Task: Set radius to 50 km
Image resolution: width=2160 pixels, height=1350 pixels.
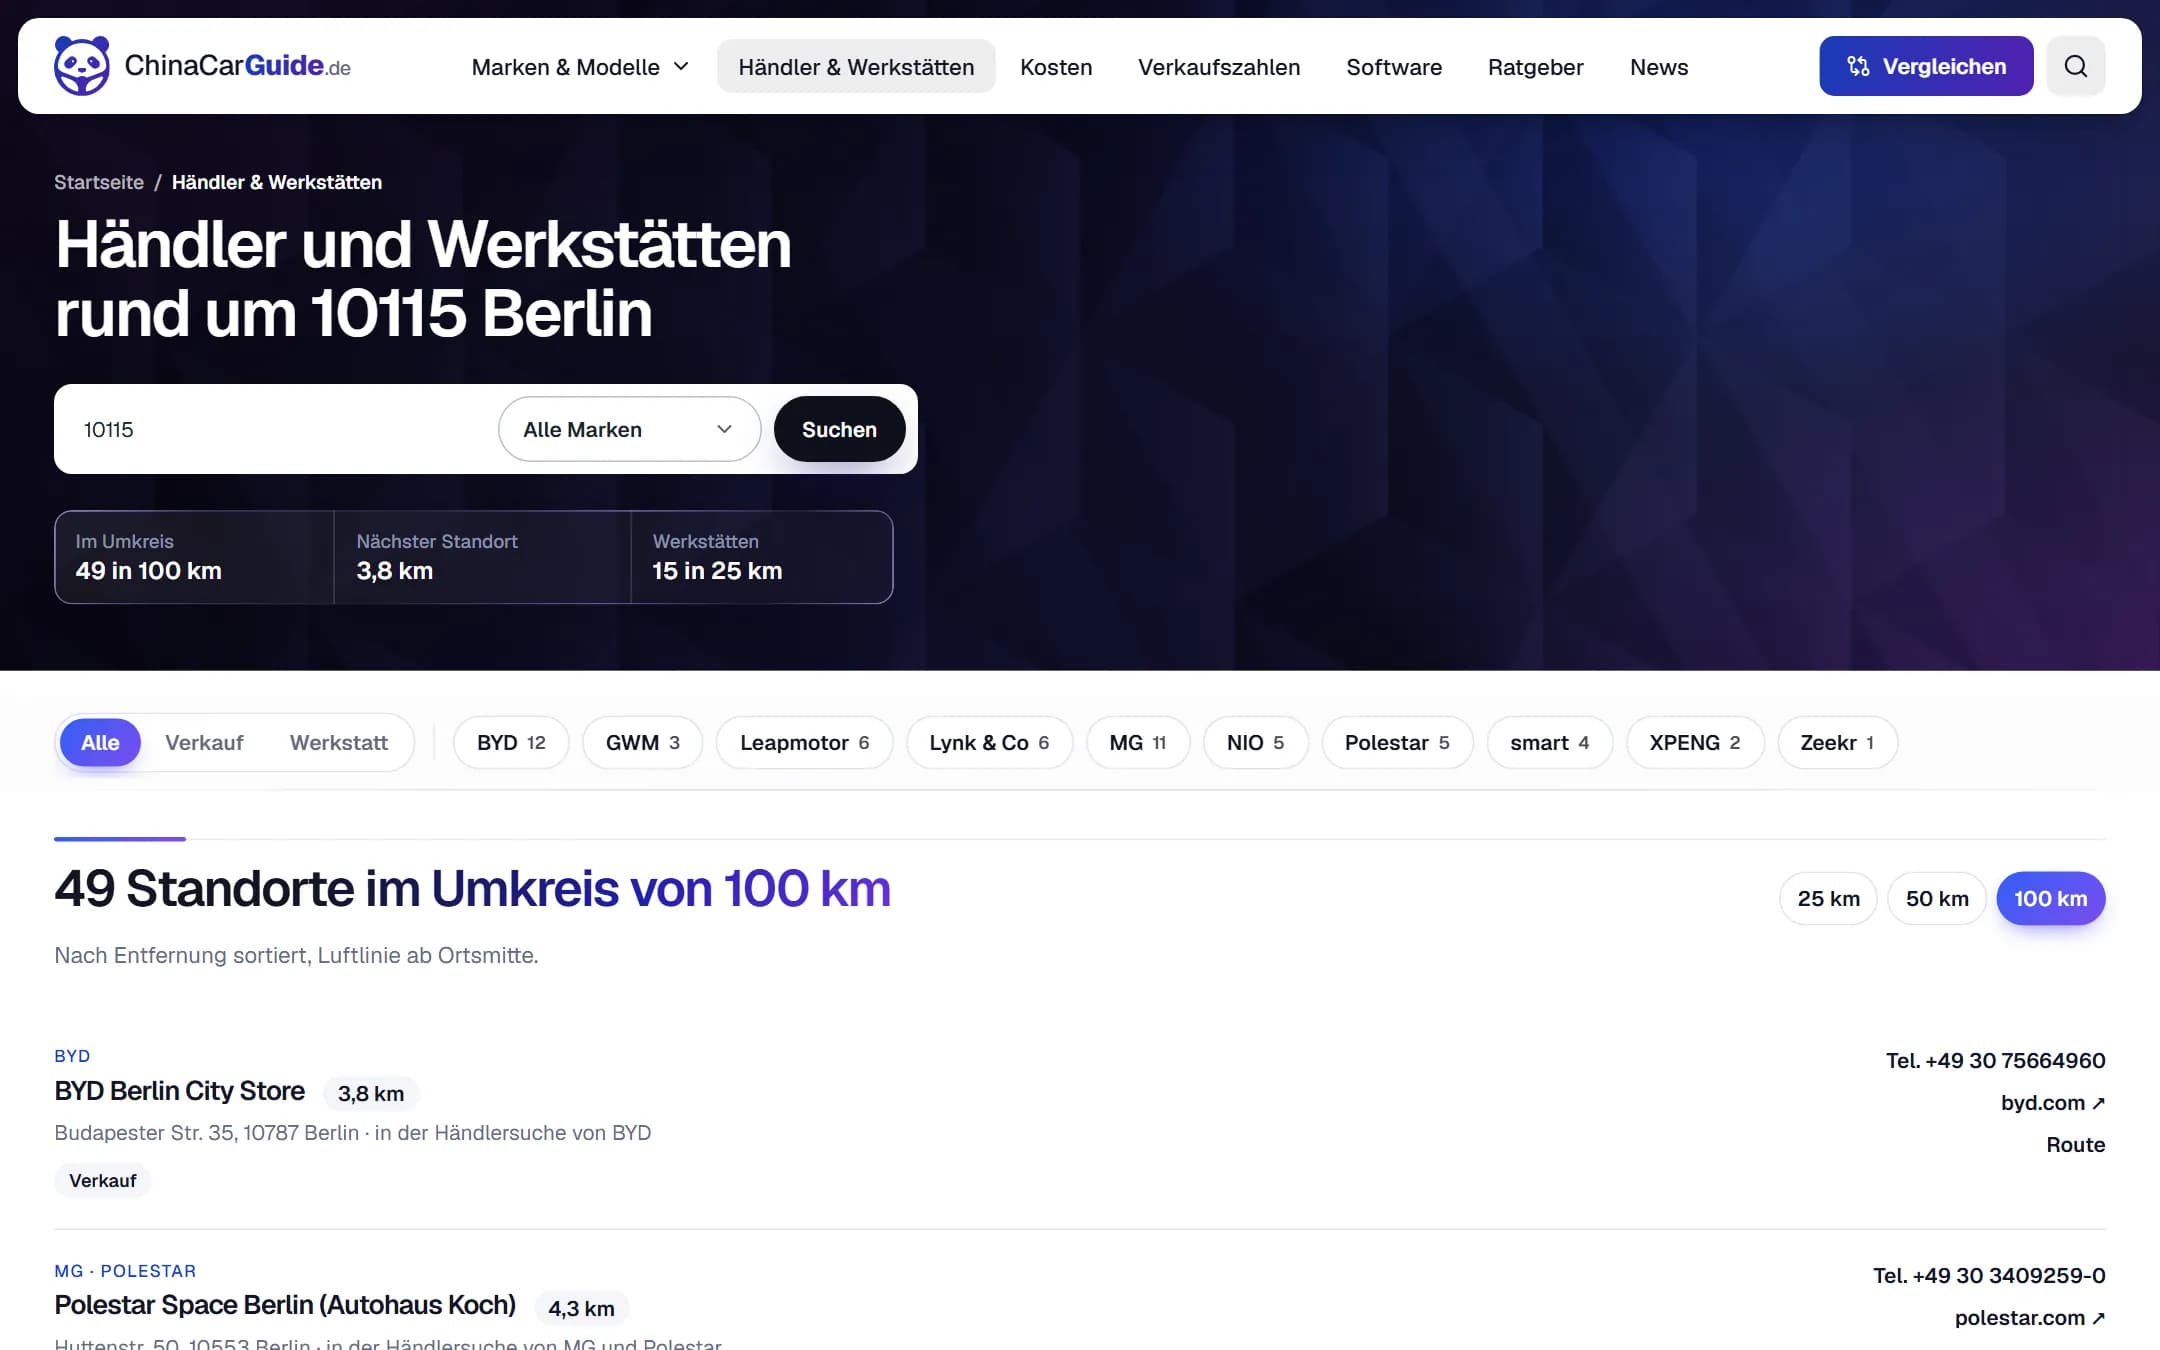Action: click(1937, 898)
